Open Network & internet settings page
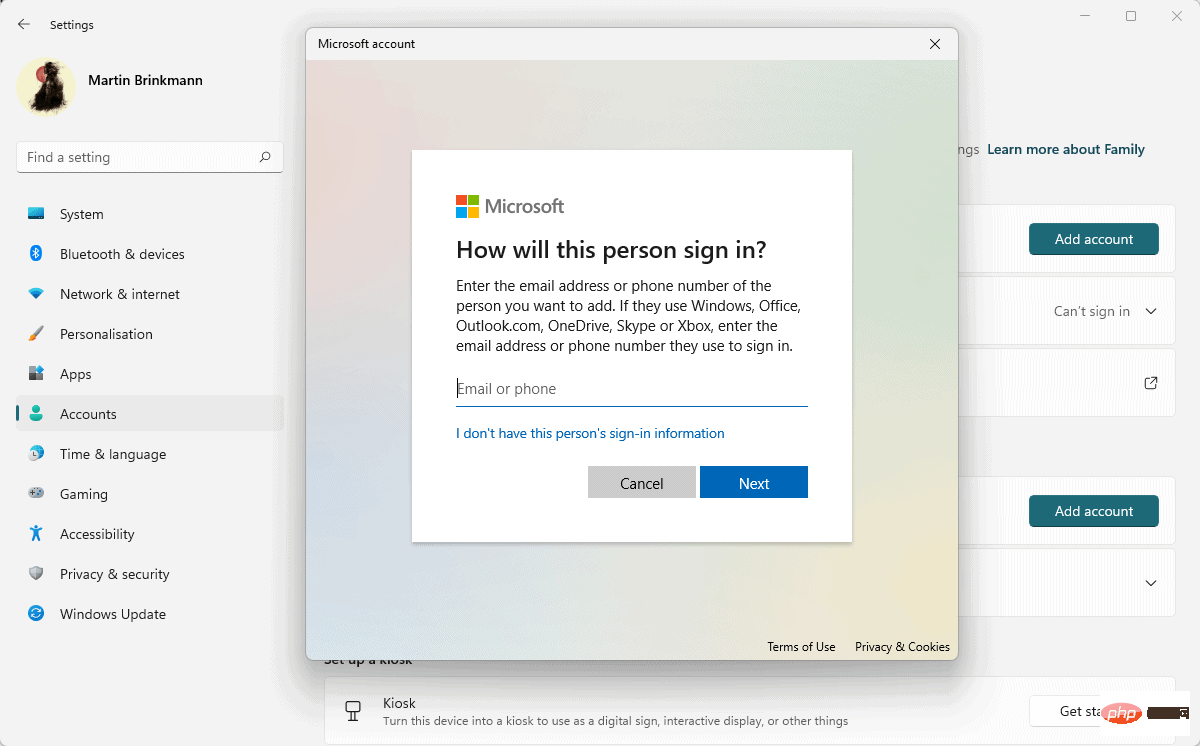This screenshot has height=746, width=1200. pyautogui.click(x=150, y=294)
